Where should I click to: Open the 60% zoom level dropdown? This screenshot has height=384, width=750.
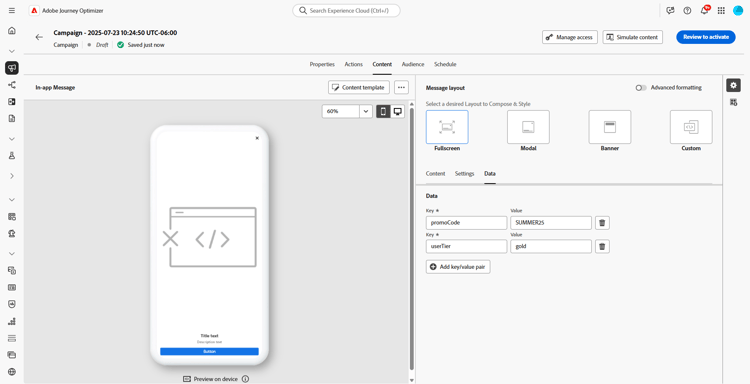pyautogui.click(x=347, y=111)
